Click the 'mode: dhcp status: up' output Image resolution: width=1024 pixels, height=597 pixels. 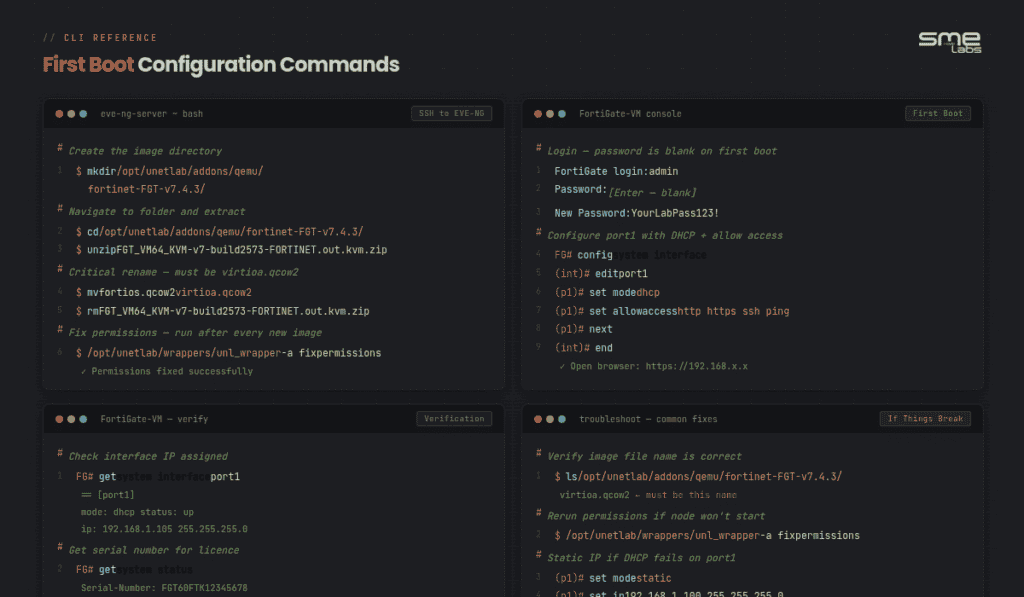136,512
